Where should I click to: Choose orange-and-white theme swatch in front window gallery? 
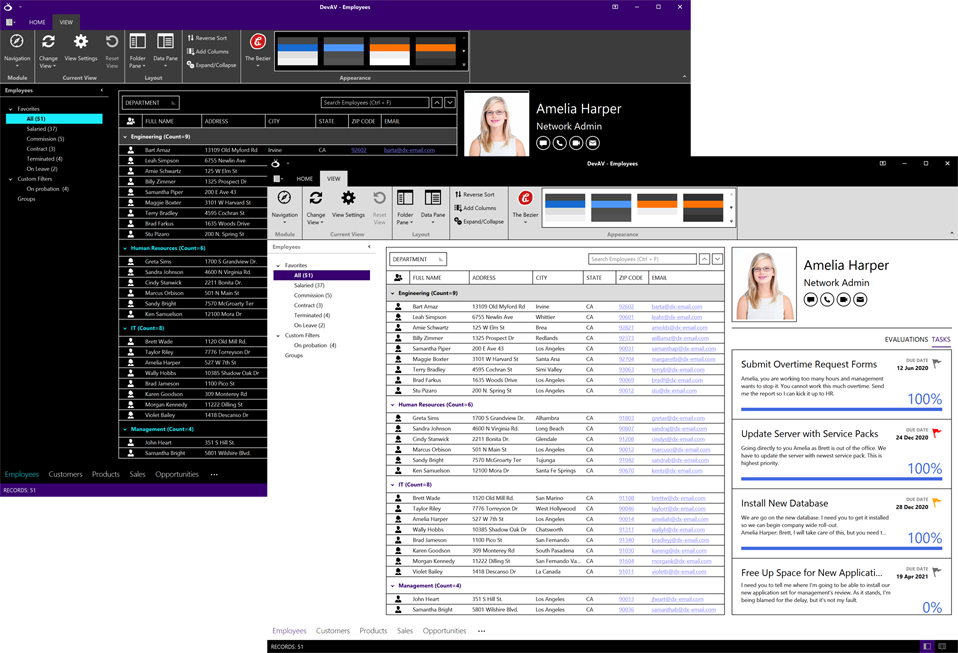pos(657,208)
